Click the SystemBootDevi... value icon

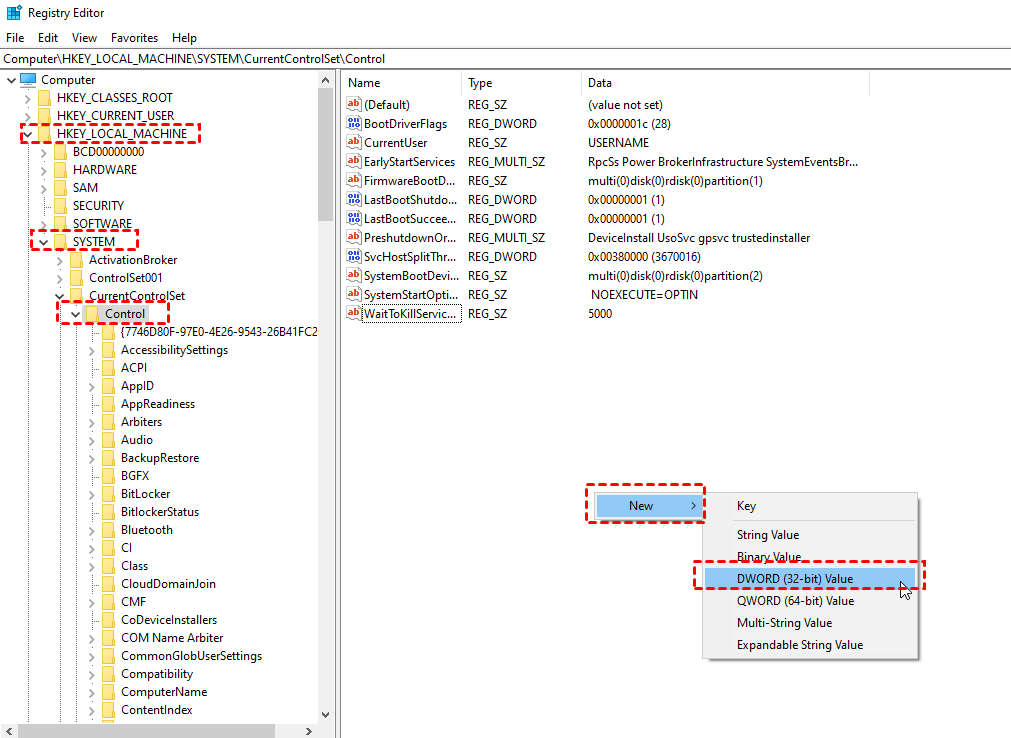[353, 275]
